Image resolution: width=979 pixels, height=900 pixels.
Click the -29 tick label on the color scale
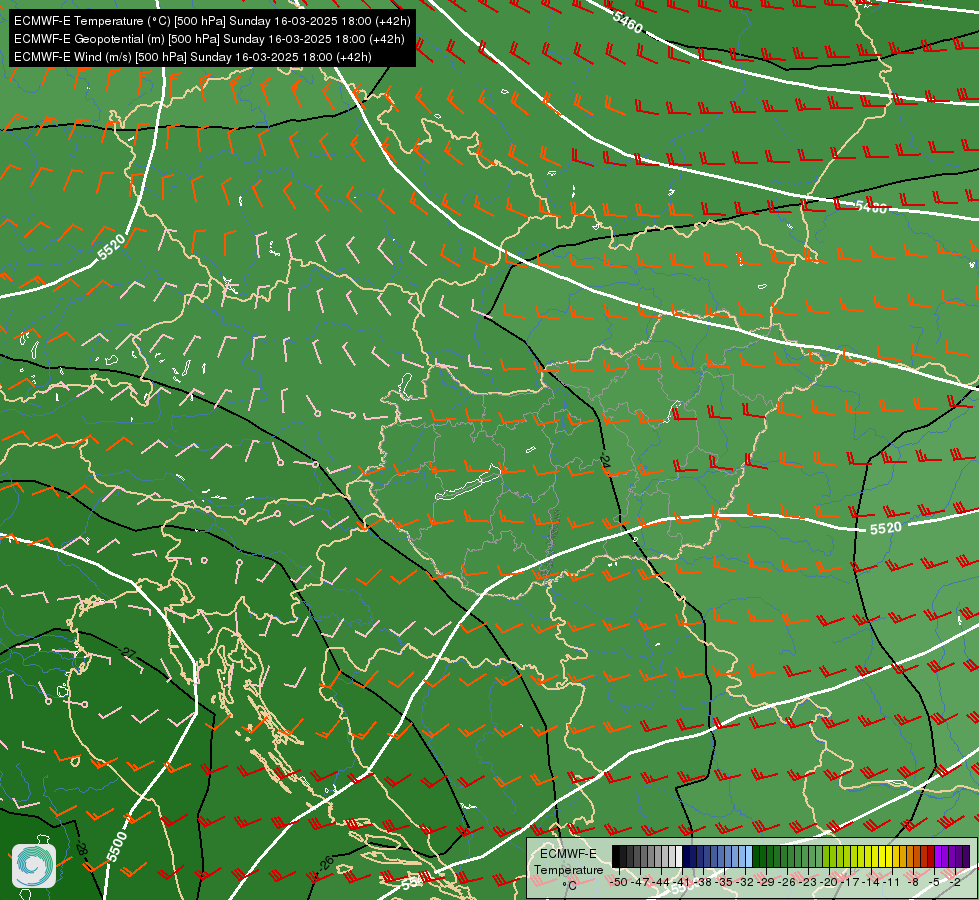click(x=765, y=882)
